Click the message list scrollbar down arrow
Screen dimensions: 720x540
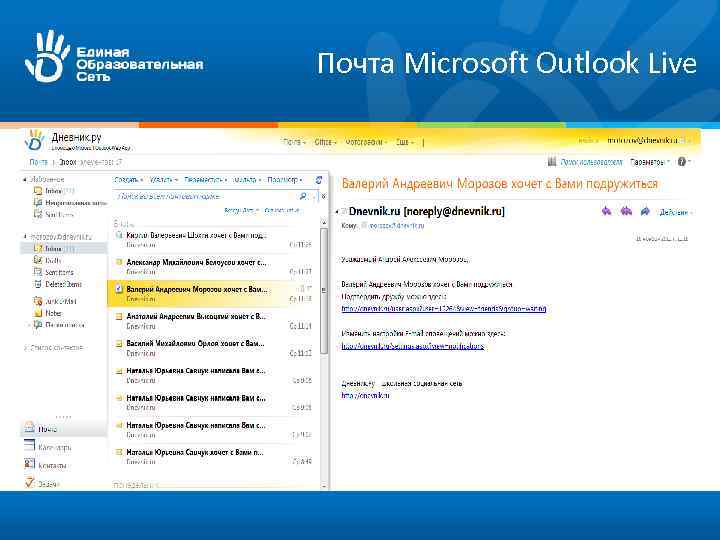(324, 485)
